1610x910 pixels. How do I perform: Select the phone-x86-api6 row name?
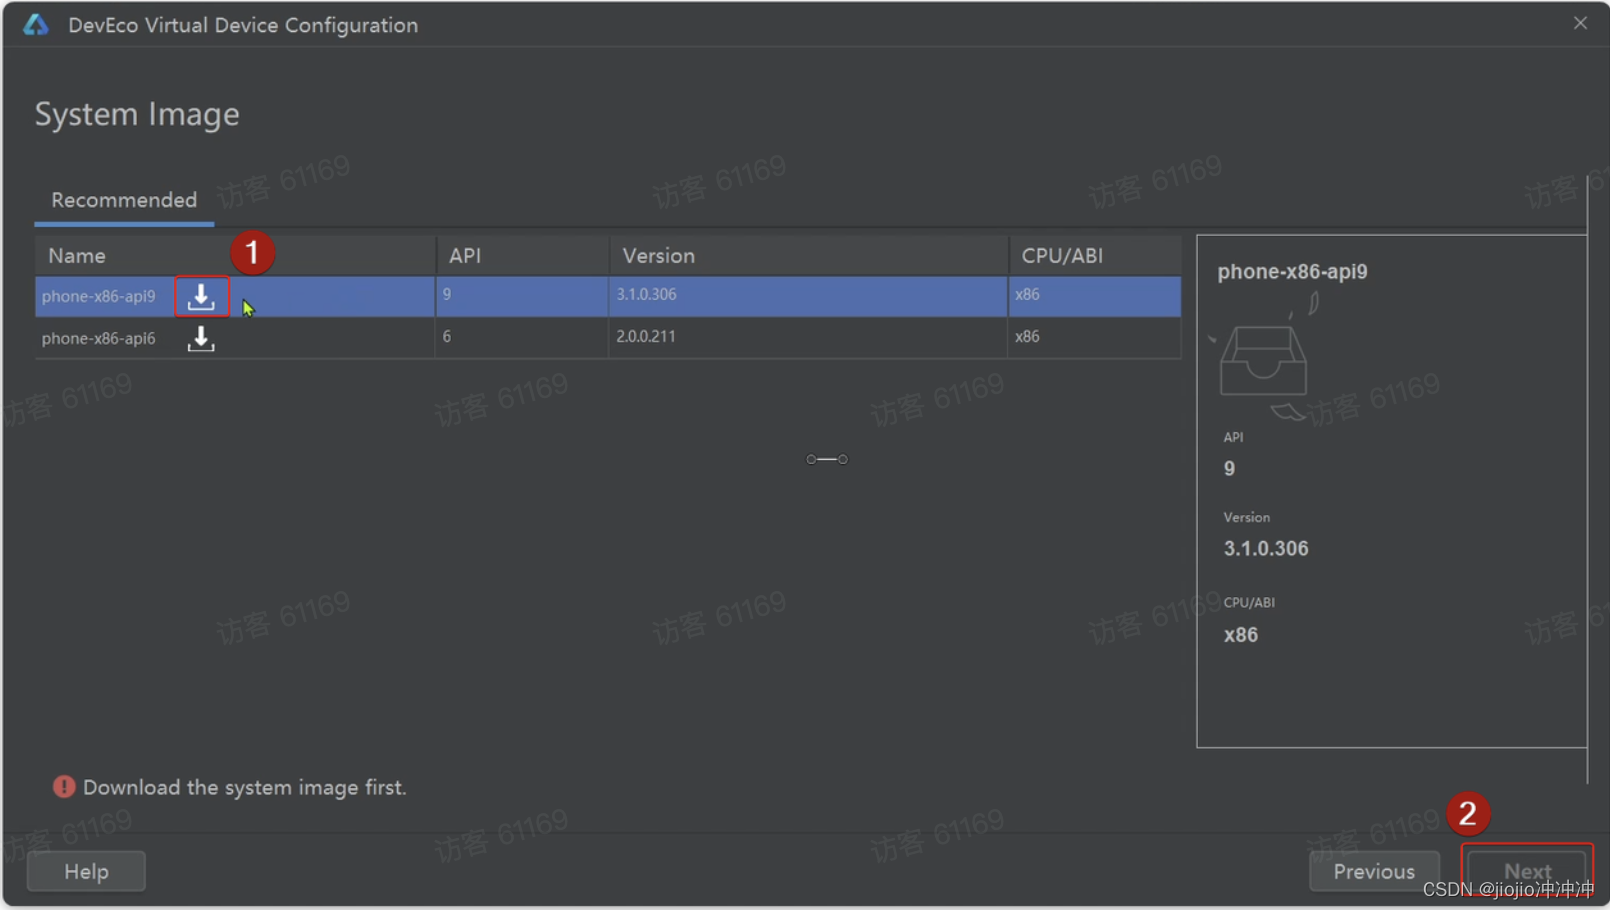(x=99, y=338)
